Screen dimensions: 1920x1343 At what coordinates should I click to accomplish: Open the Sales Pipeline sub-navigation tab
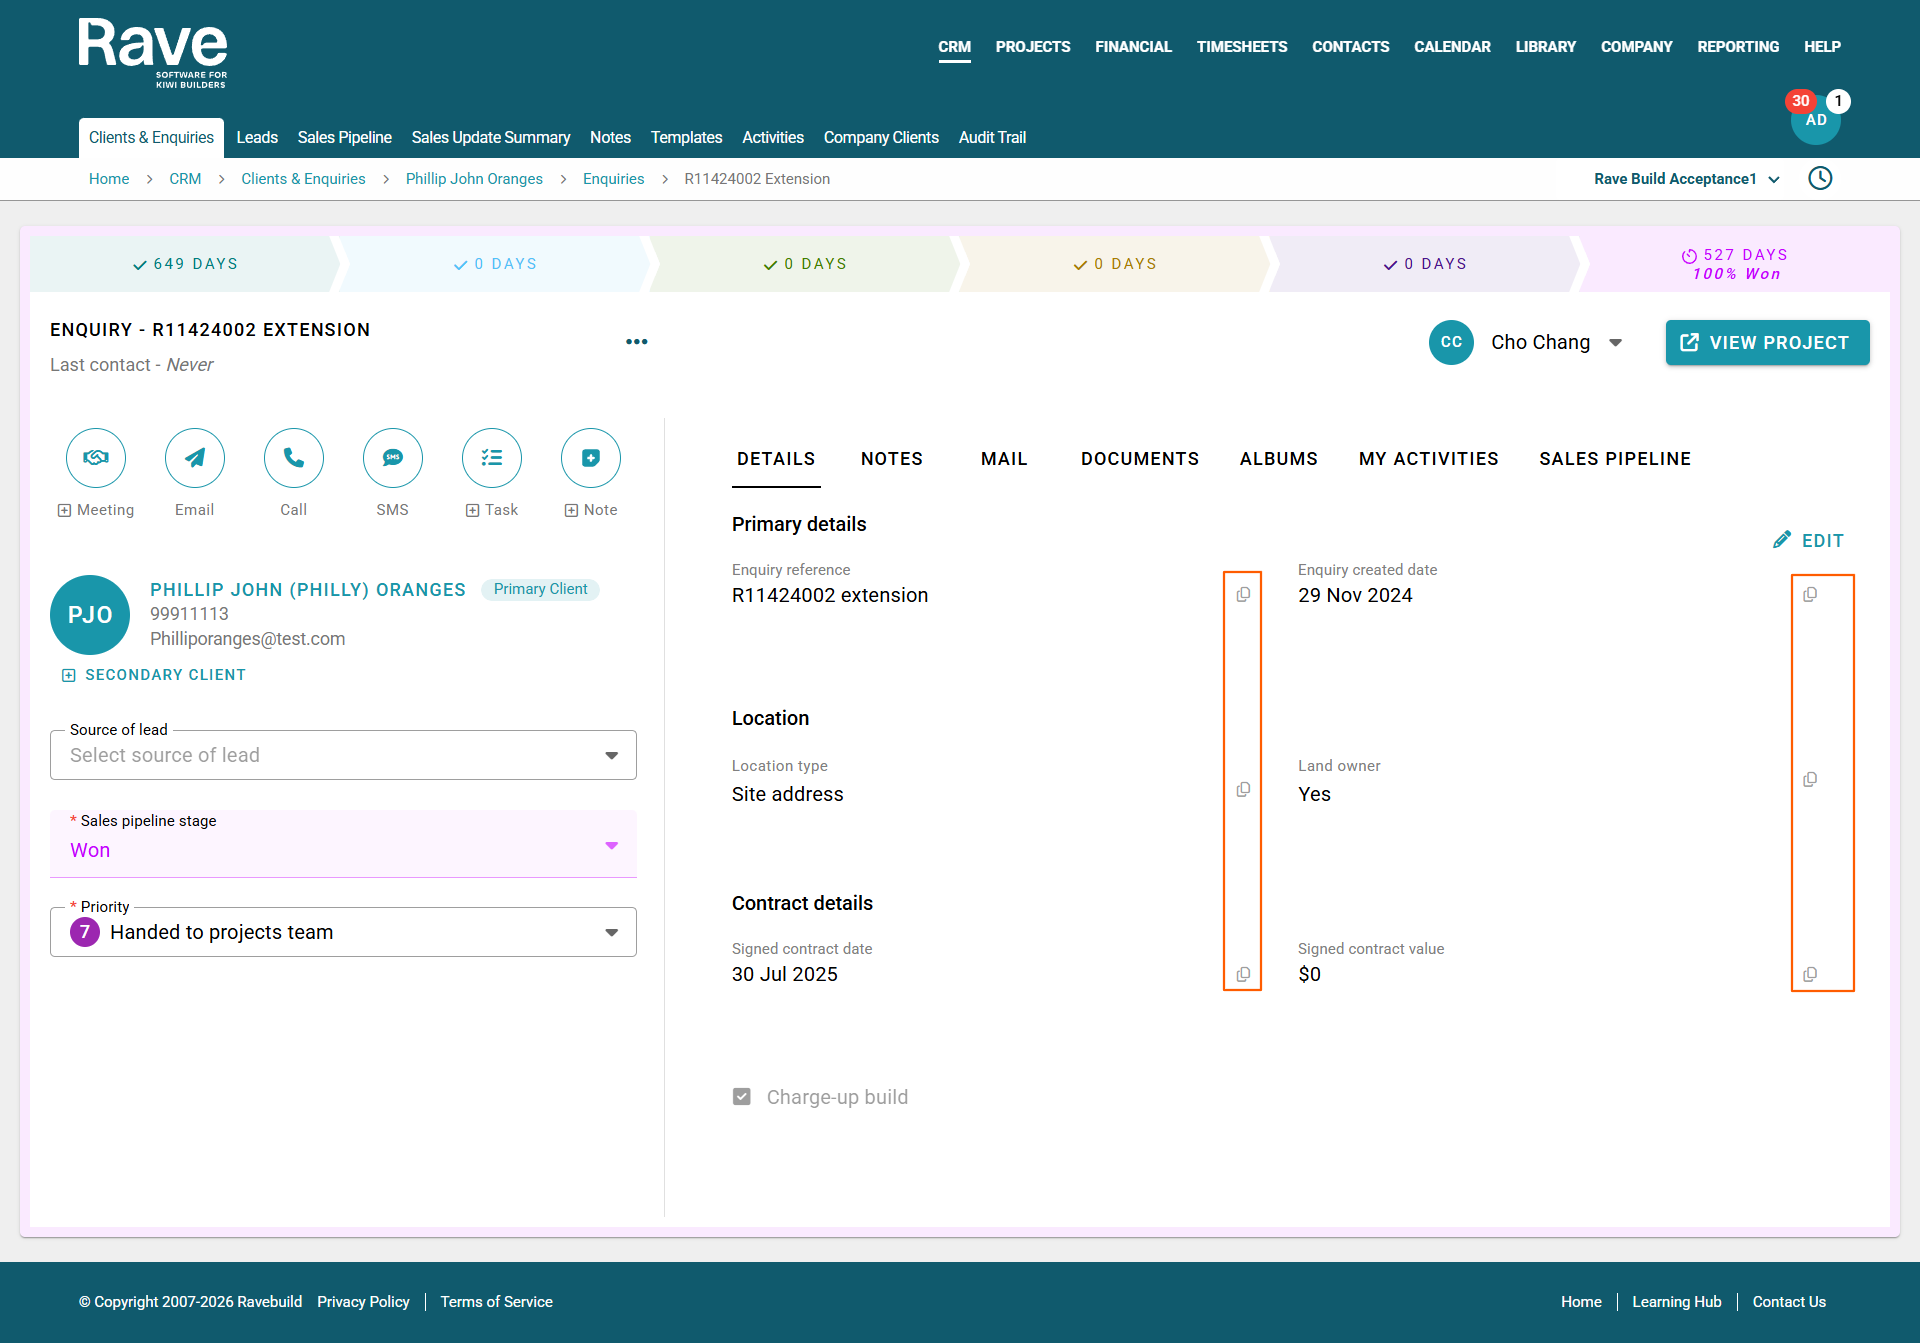click(344, 137)
